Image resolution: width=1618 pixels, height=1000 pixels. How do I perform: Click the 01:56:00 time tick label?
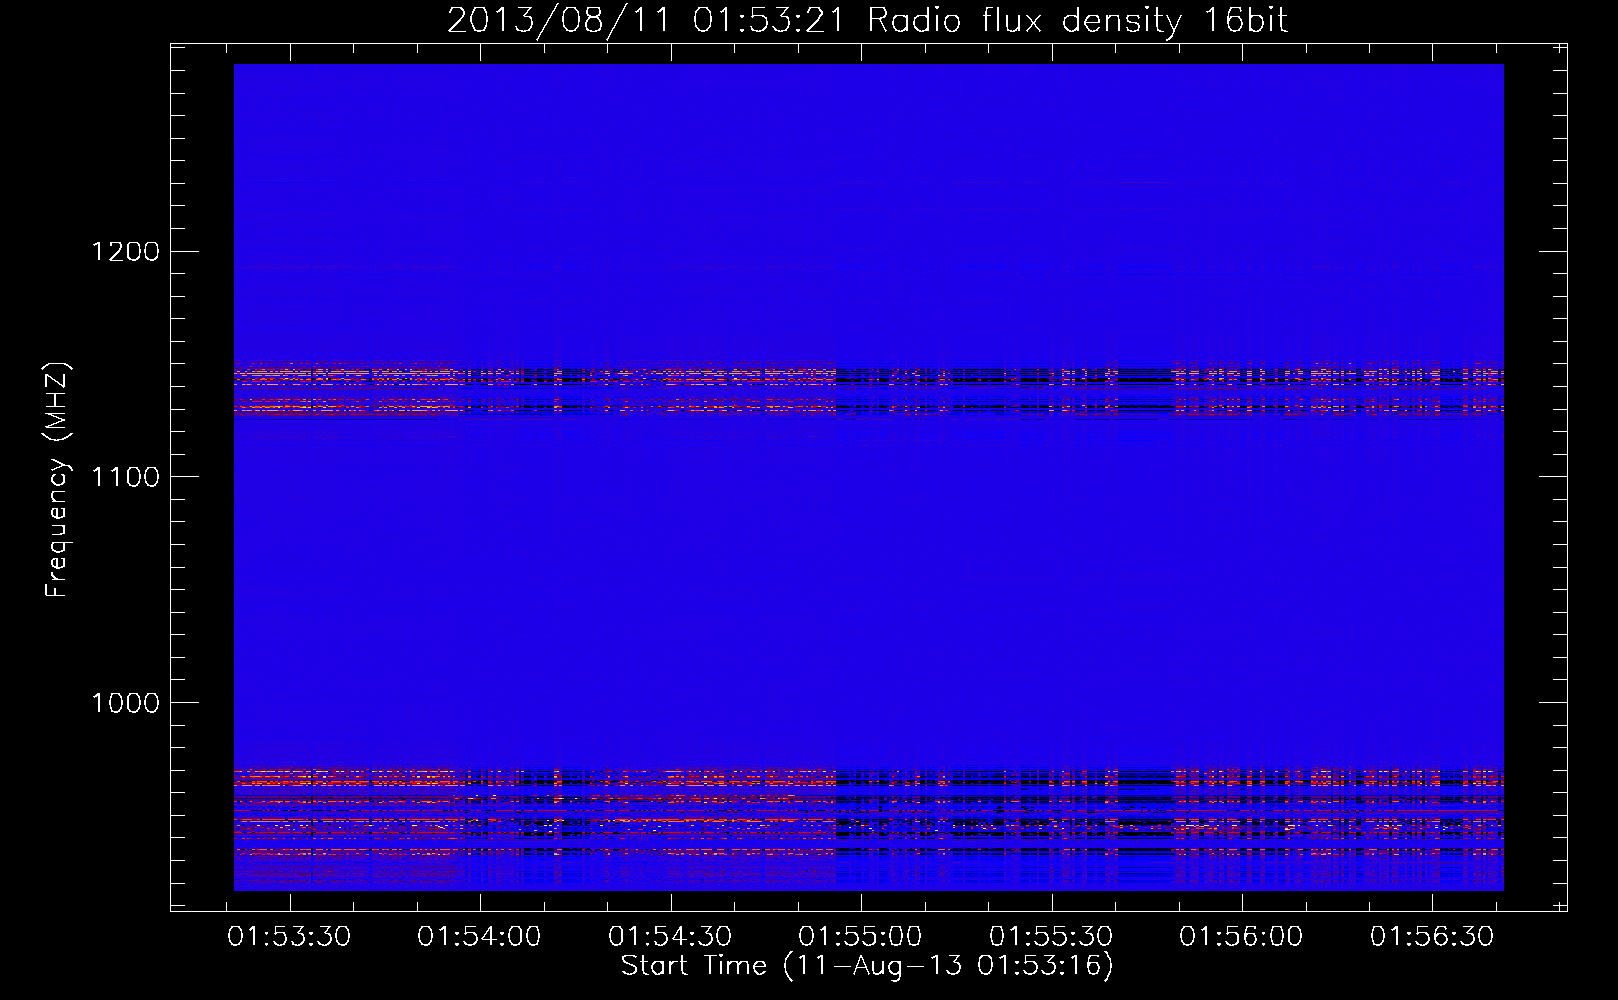(x=1241, y=937)
